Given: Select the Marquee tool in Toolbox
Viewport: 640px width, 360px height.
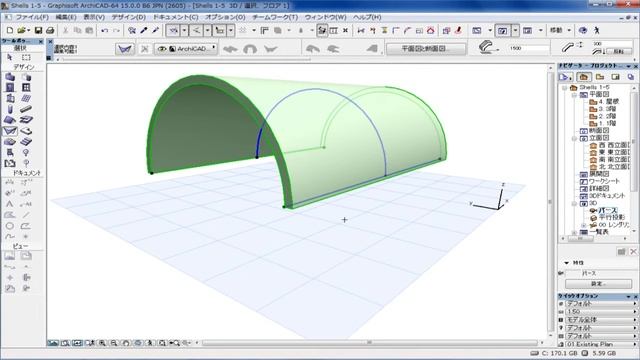Looking at the screenshot, I should point(26,58).
